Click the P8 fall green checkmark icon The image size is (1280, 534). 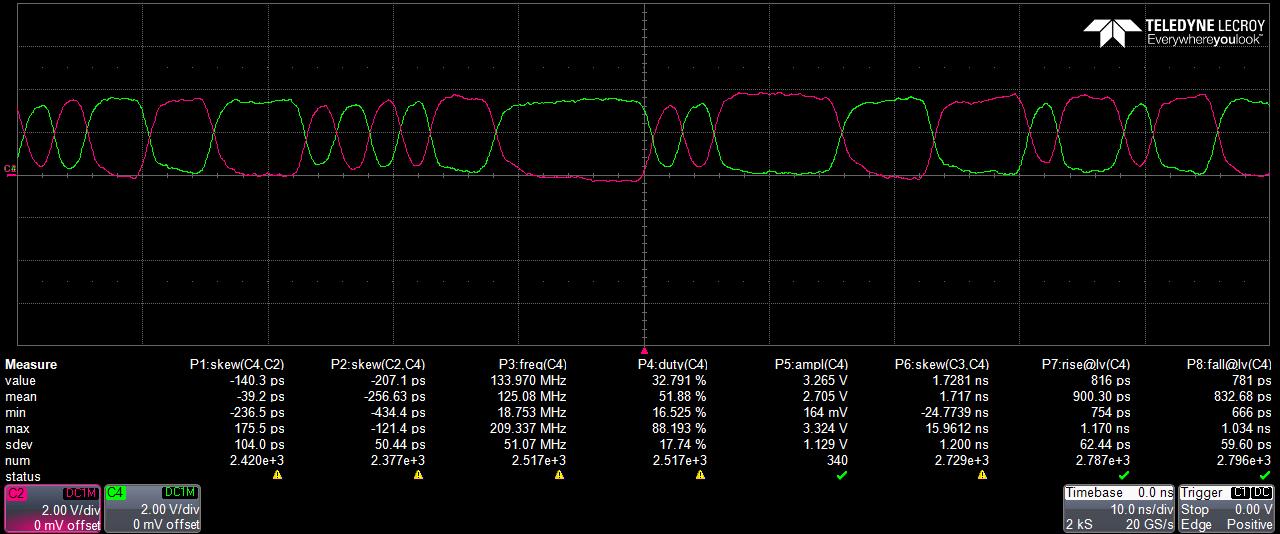tap(1264, 476)
